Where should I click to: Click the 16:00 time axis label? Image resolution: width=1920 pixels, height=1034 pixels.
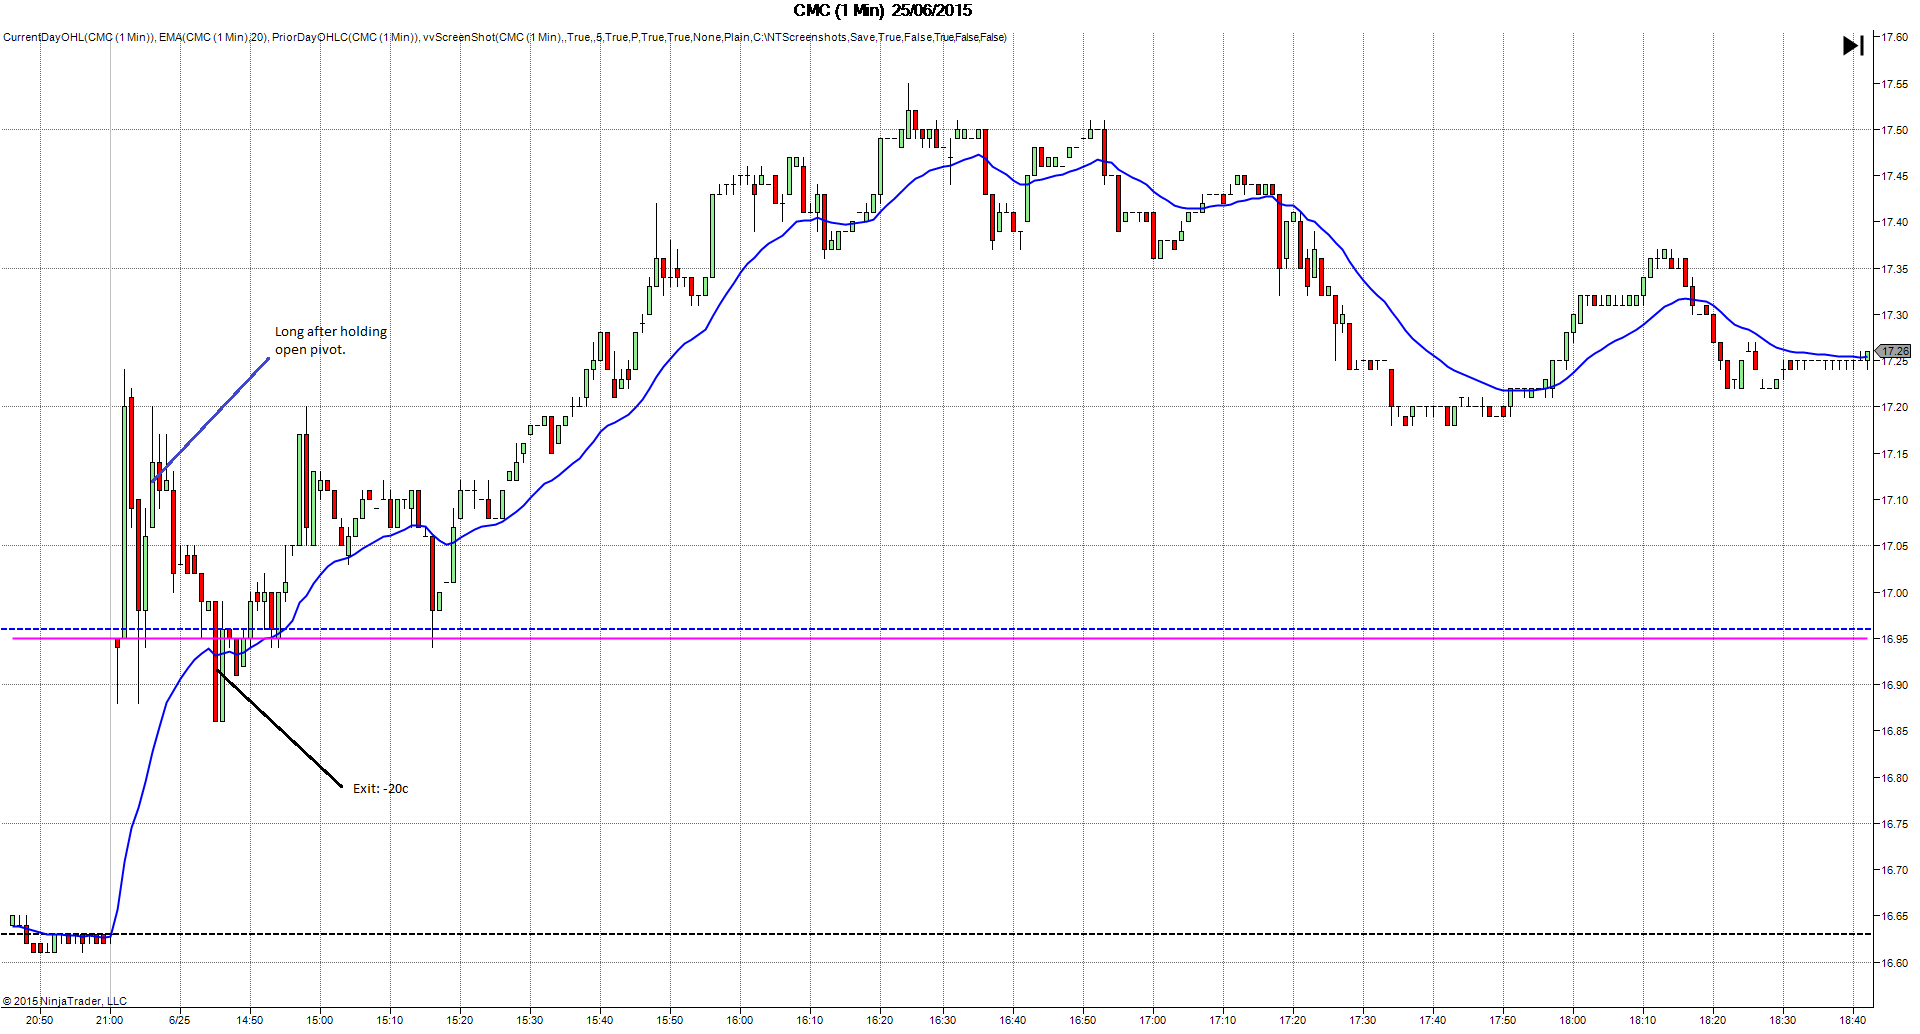(x=740, y=1020)
